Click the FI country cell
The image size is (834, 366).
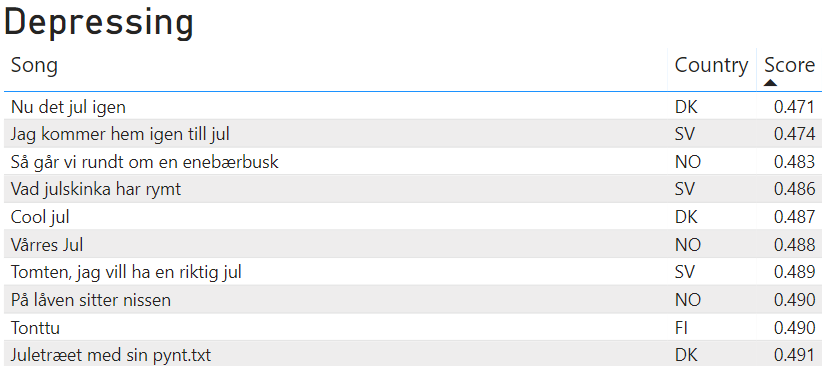681,328
